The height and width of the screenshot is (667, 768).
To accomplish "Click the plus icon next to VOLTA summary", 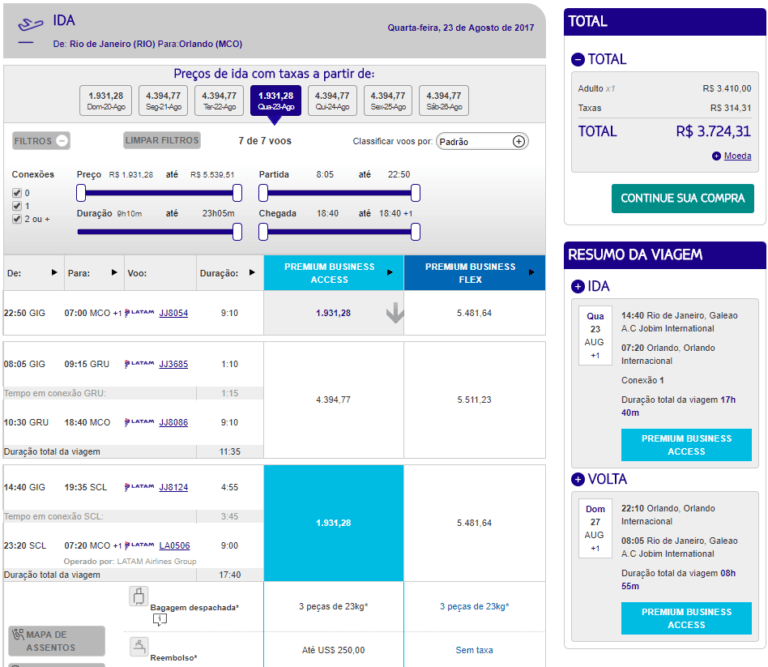I will click(577, 477).
